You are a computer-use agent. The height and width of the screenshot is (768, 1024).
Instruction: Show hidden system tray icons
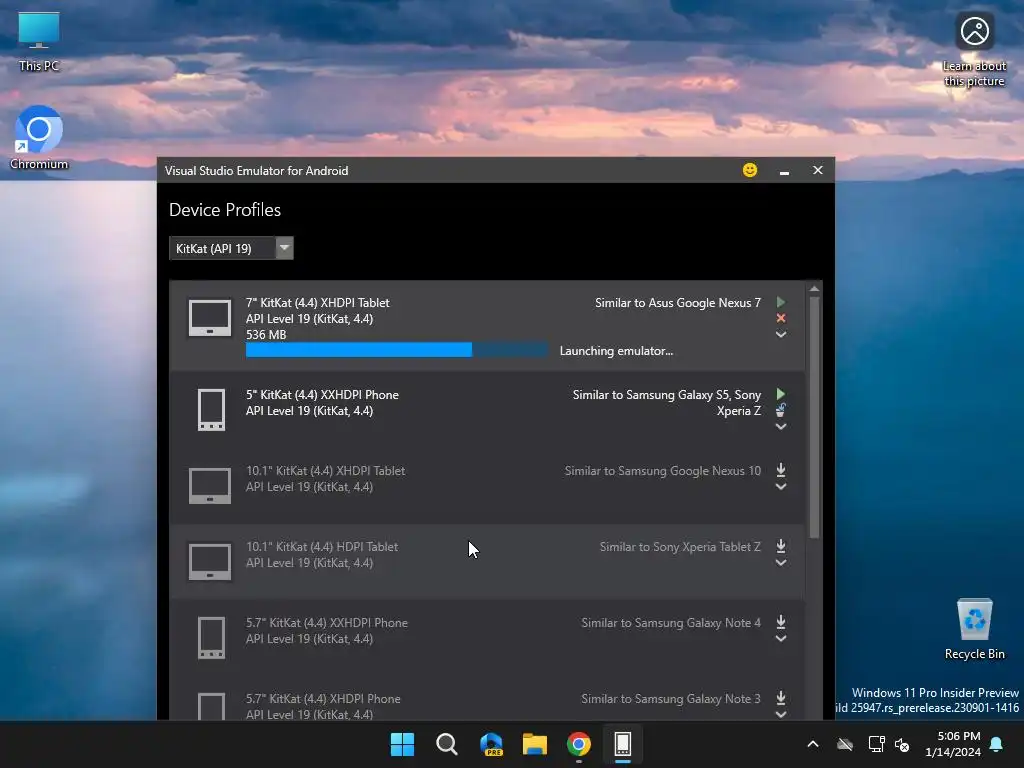813,744
